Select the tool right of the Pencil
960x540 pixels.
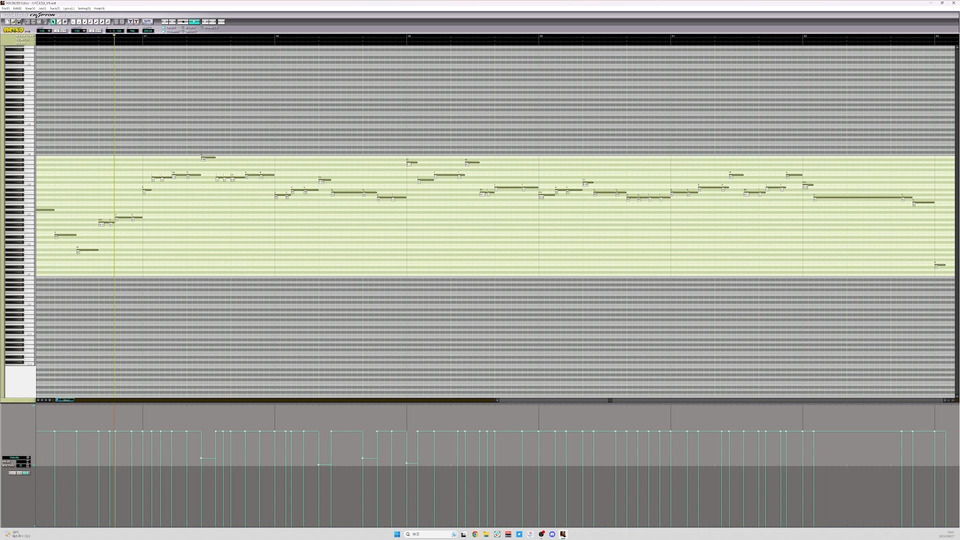65,21
